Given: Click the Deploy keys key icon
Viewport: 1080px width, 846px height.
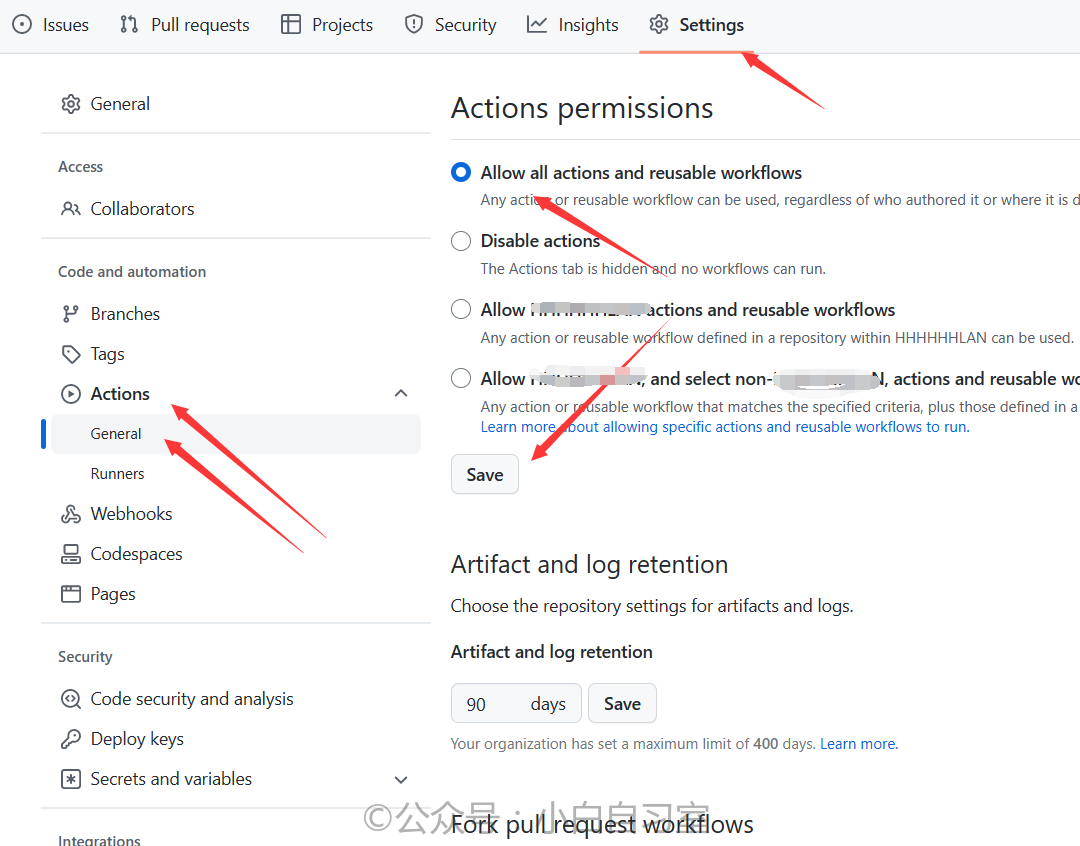Looking at the screenshot, I should coord(71,739).
